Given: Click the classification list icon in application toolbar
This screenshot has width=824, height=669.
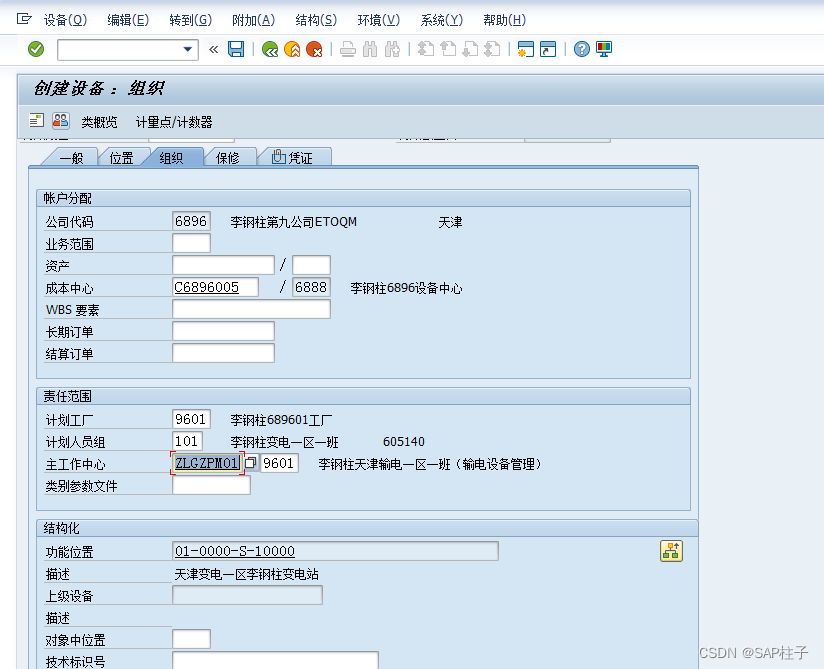Looking at the screenshot, I should pos(36,121).
